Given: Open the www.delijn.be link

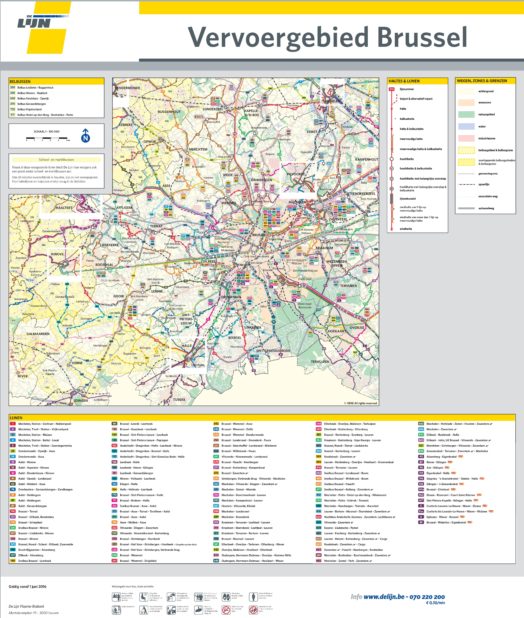Looking at the screenshot, I should click(384, 597).
